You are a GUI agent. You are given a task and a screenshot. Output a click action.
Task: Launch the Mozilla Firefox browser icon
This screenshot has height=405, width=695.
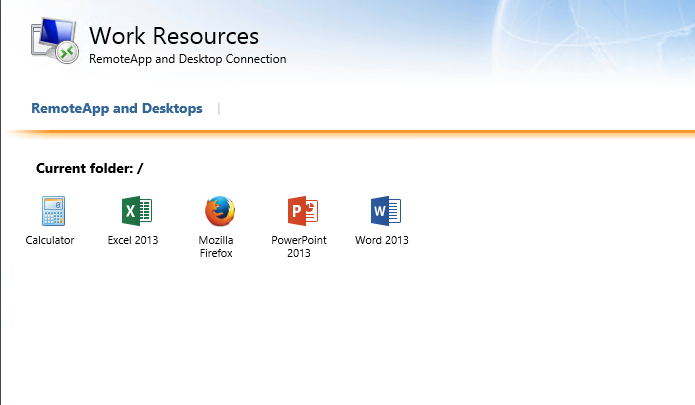pyautogui.click(x=218, y=211)
